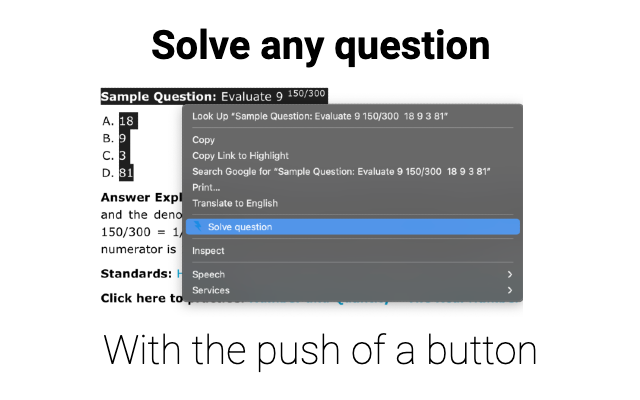
Task: Select answer option B, 9
Action: 121,139
